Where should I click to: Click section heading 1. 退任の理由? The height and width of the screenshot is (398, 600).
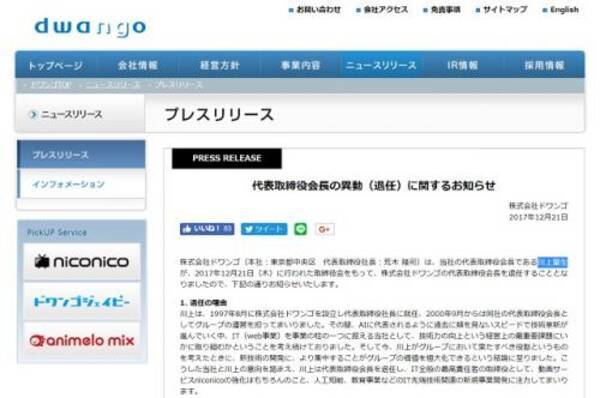point(203,303)
